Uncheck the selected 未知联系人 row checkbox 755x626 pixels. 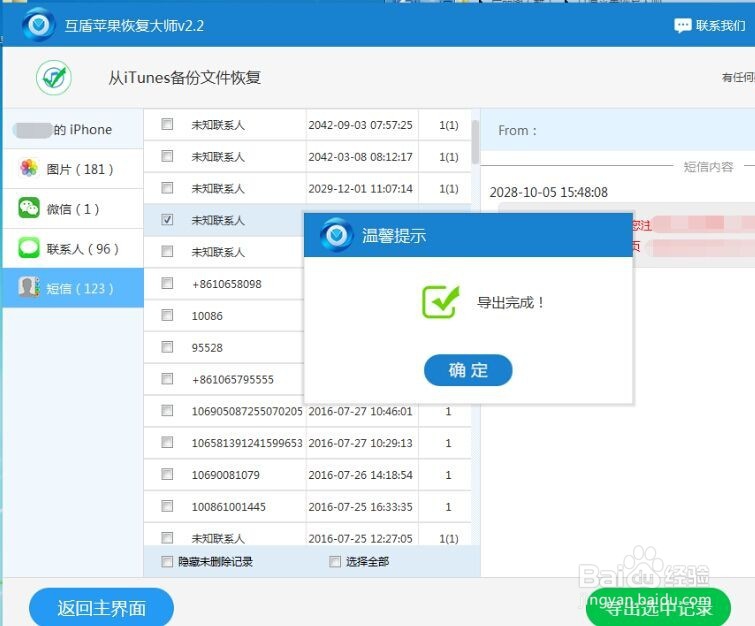pyautogui.click(x=167, y=220)
